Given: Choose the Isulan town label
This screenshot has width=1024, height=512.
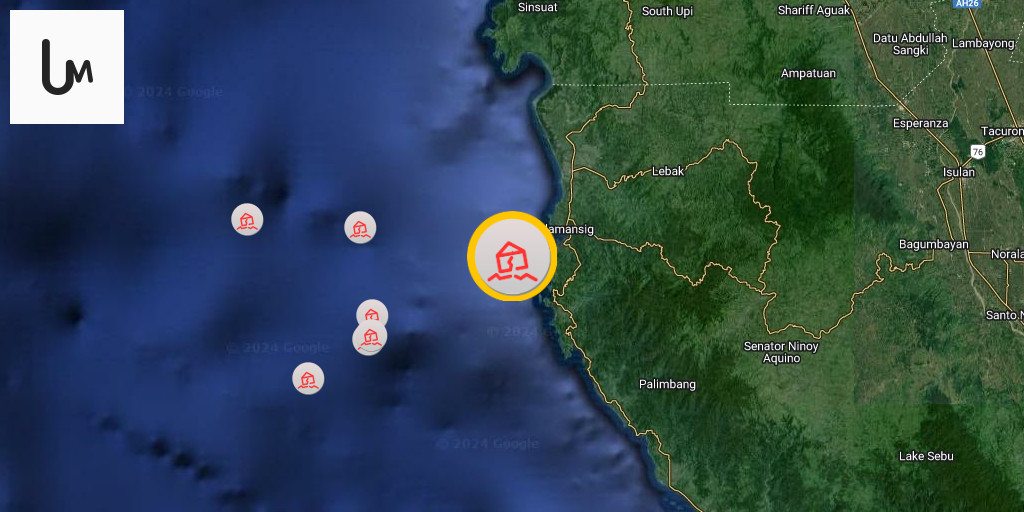Looking at the screenshot, I should [x=959, y=172].
